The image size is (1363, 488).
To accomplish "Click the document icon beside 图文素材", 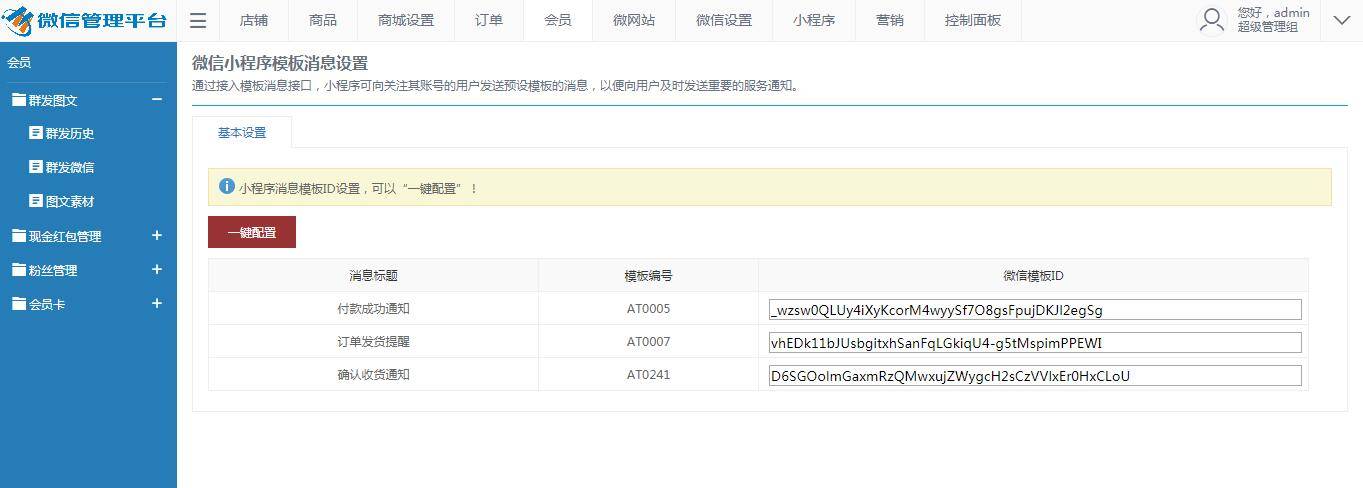I will 36,201.
